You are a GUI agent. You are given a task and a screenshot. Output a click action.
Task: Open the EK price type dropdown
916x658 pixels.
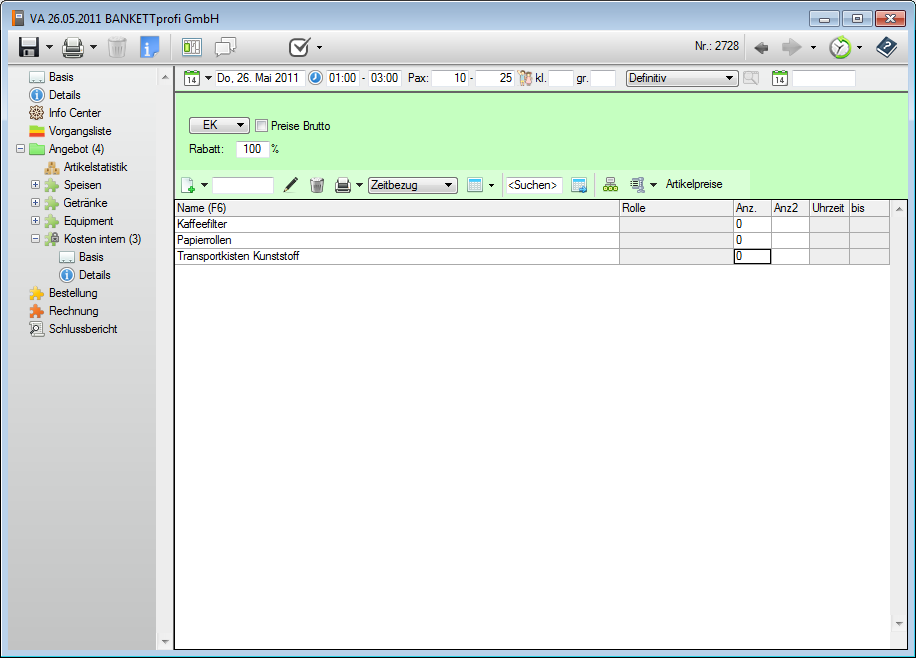pos(219,126)
